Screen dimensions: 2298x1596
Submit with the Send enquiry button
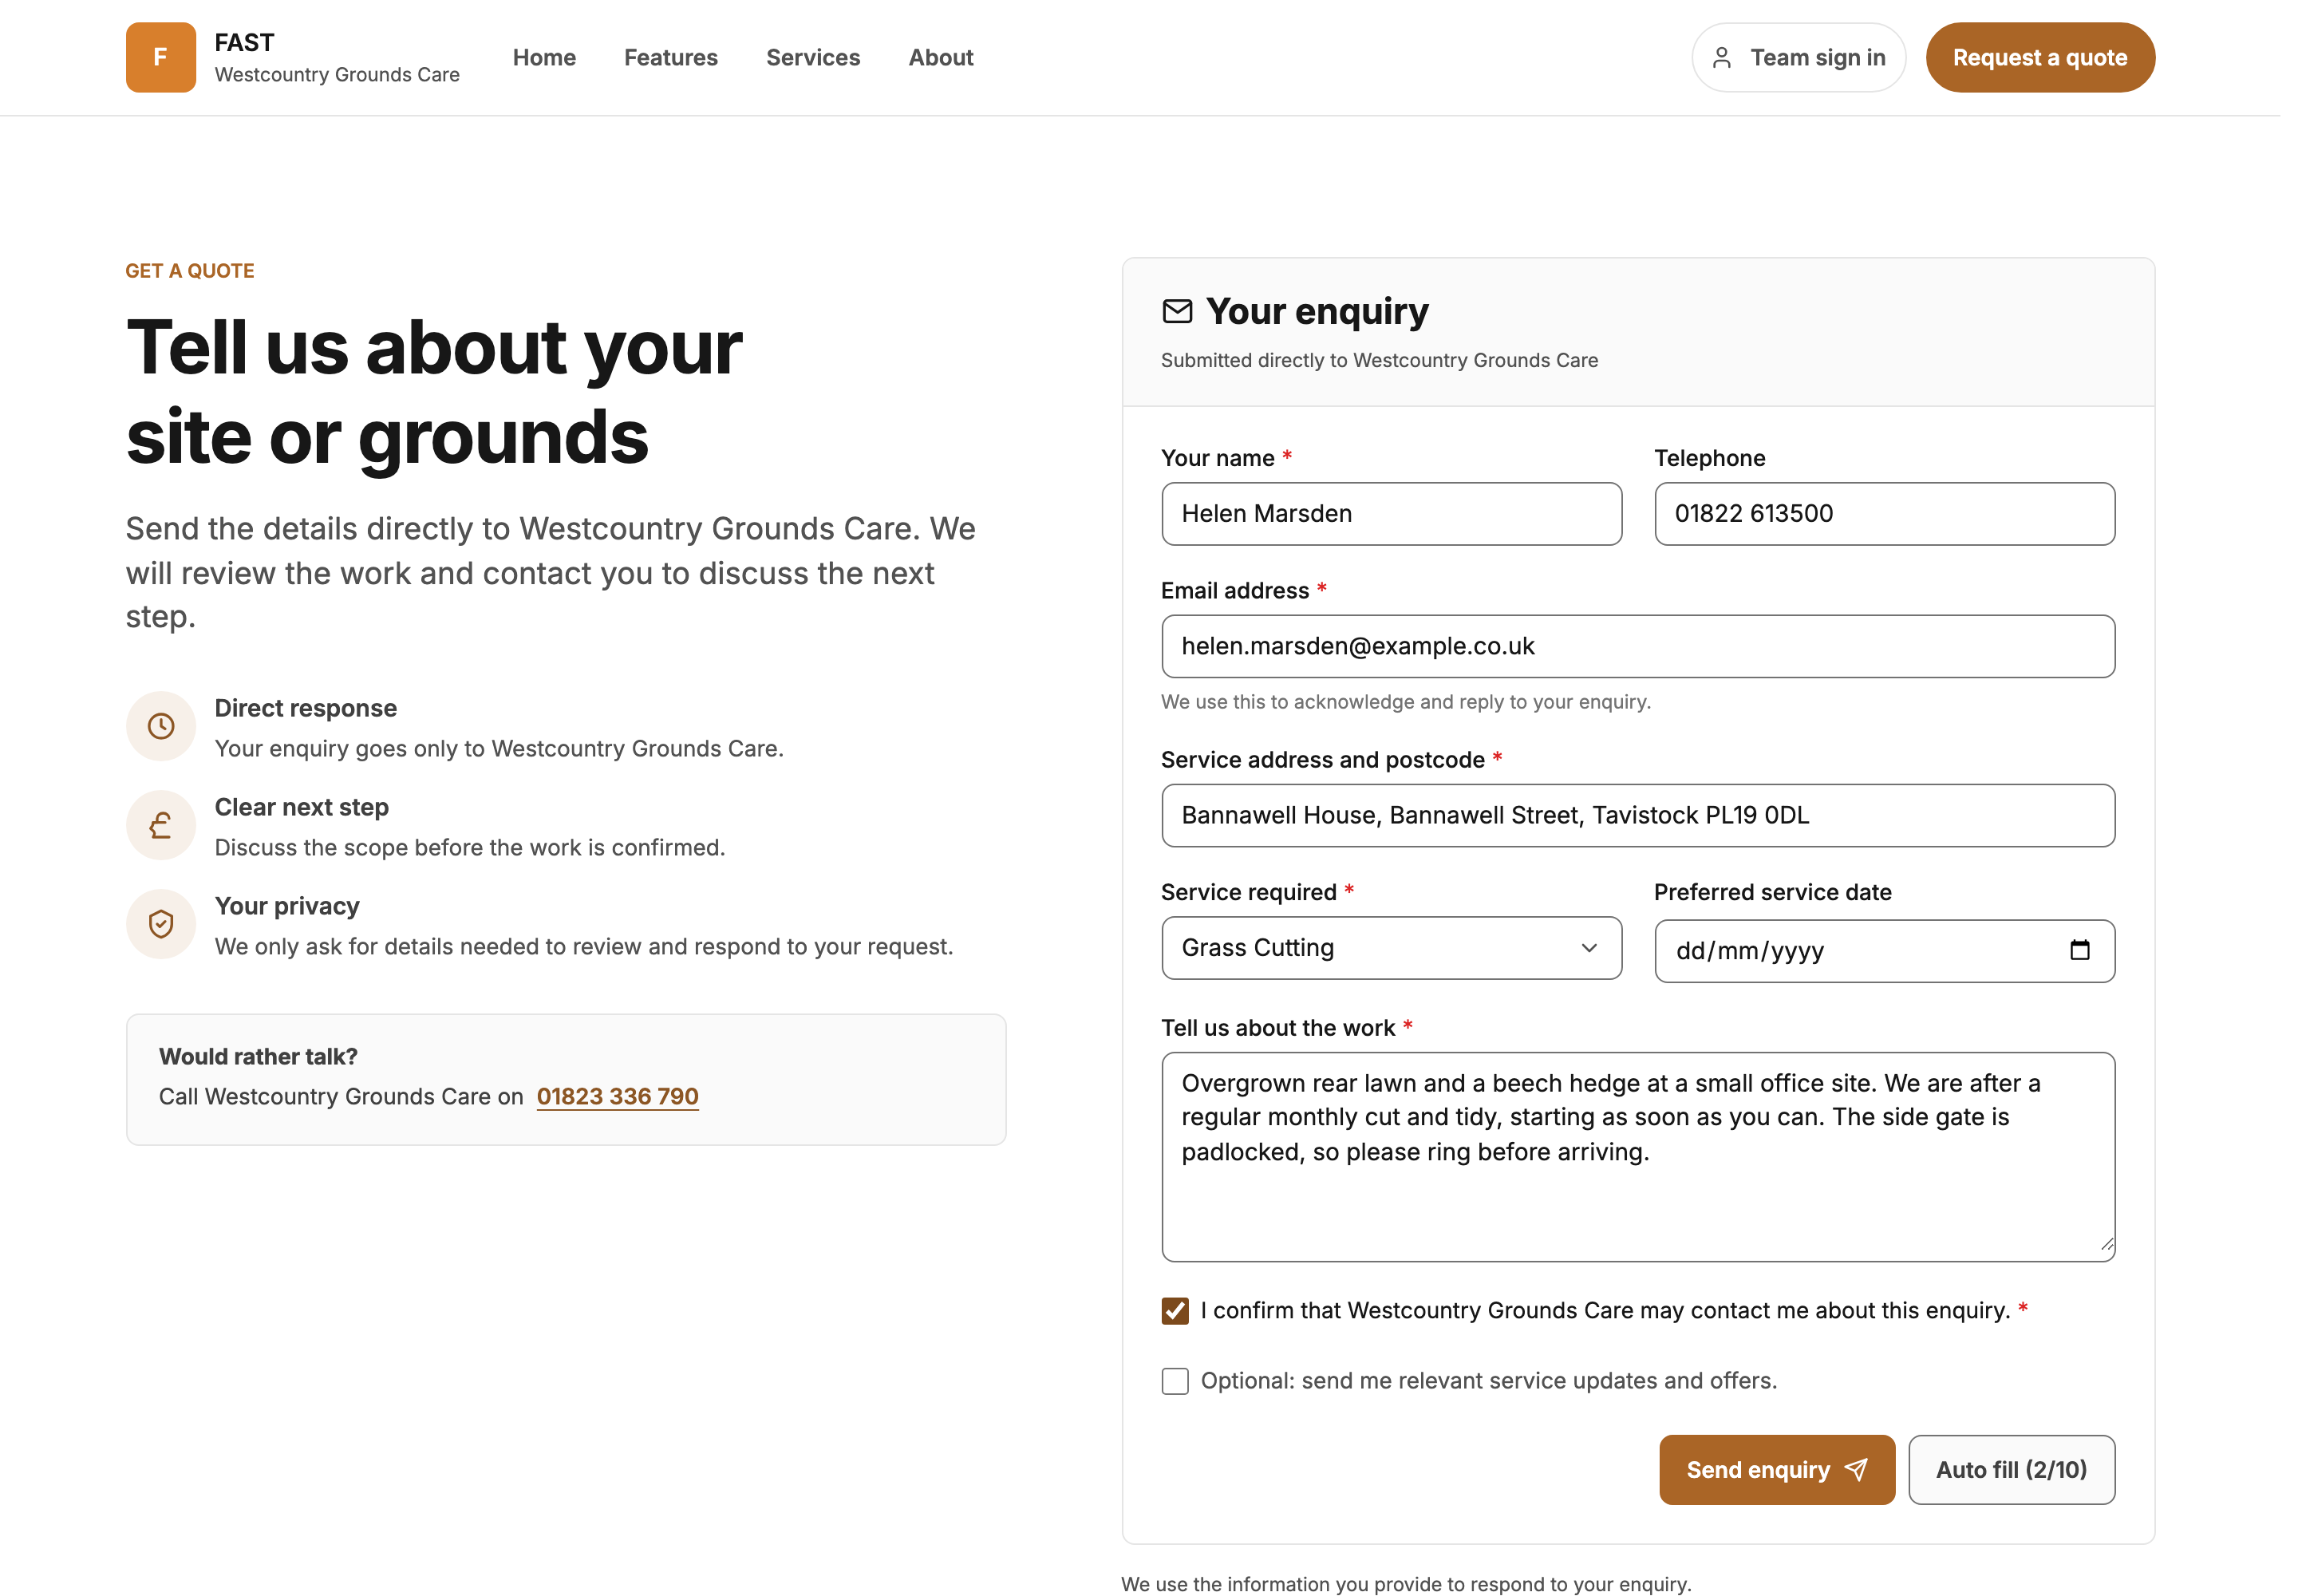pos(1777,1469)
